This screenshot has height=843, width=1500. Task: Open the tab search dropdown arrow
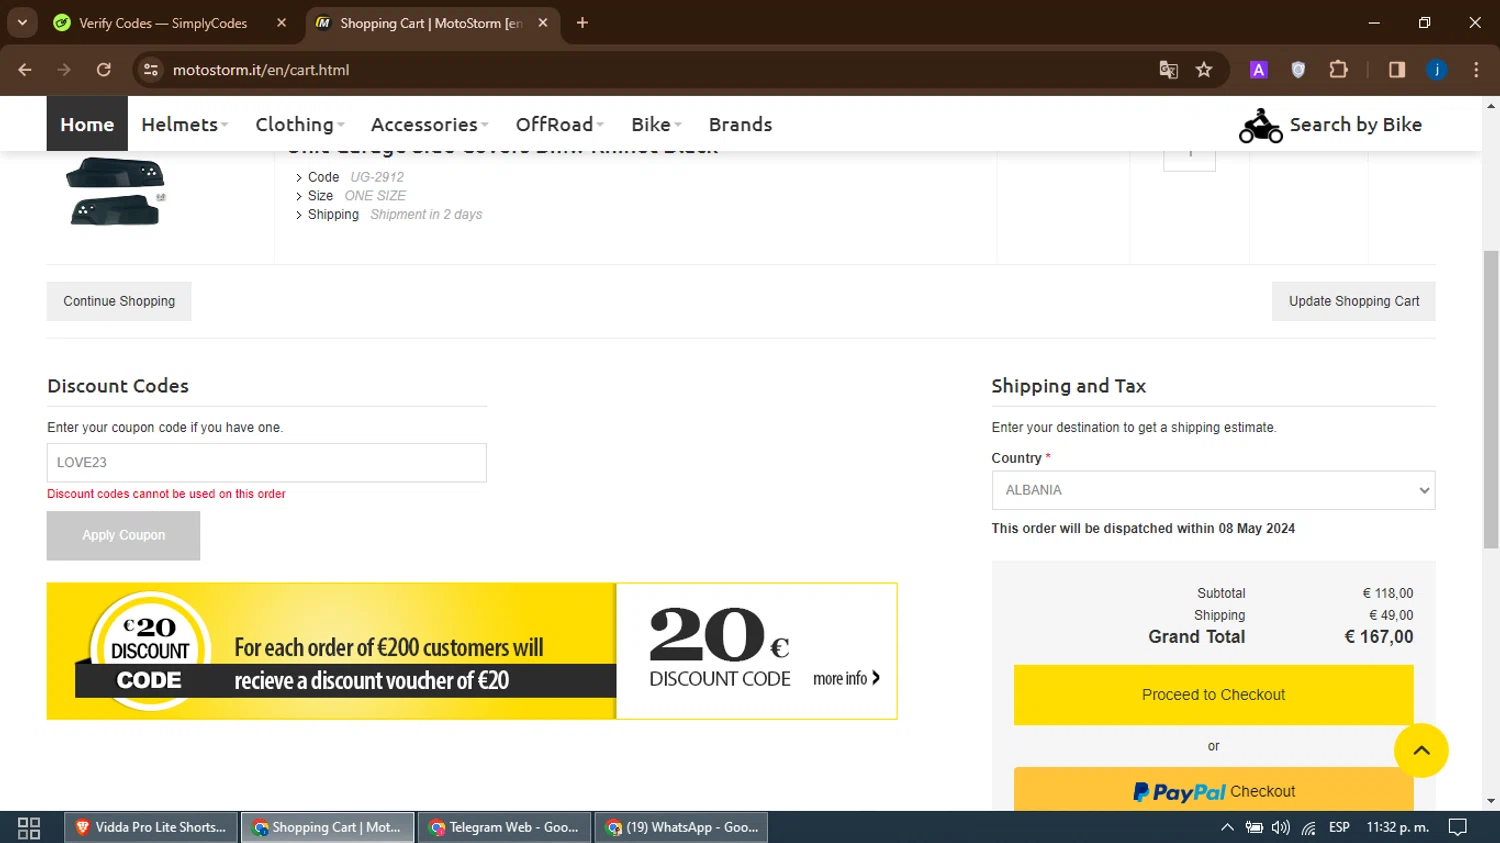click(22, 23)
